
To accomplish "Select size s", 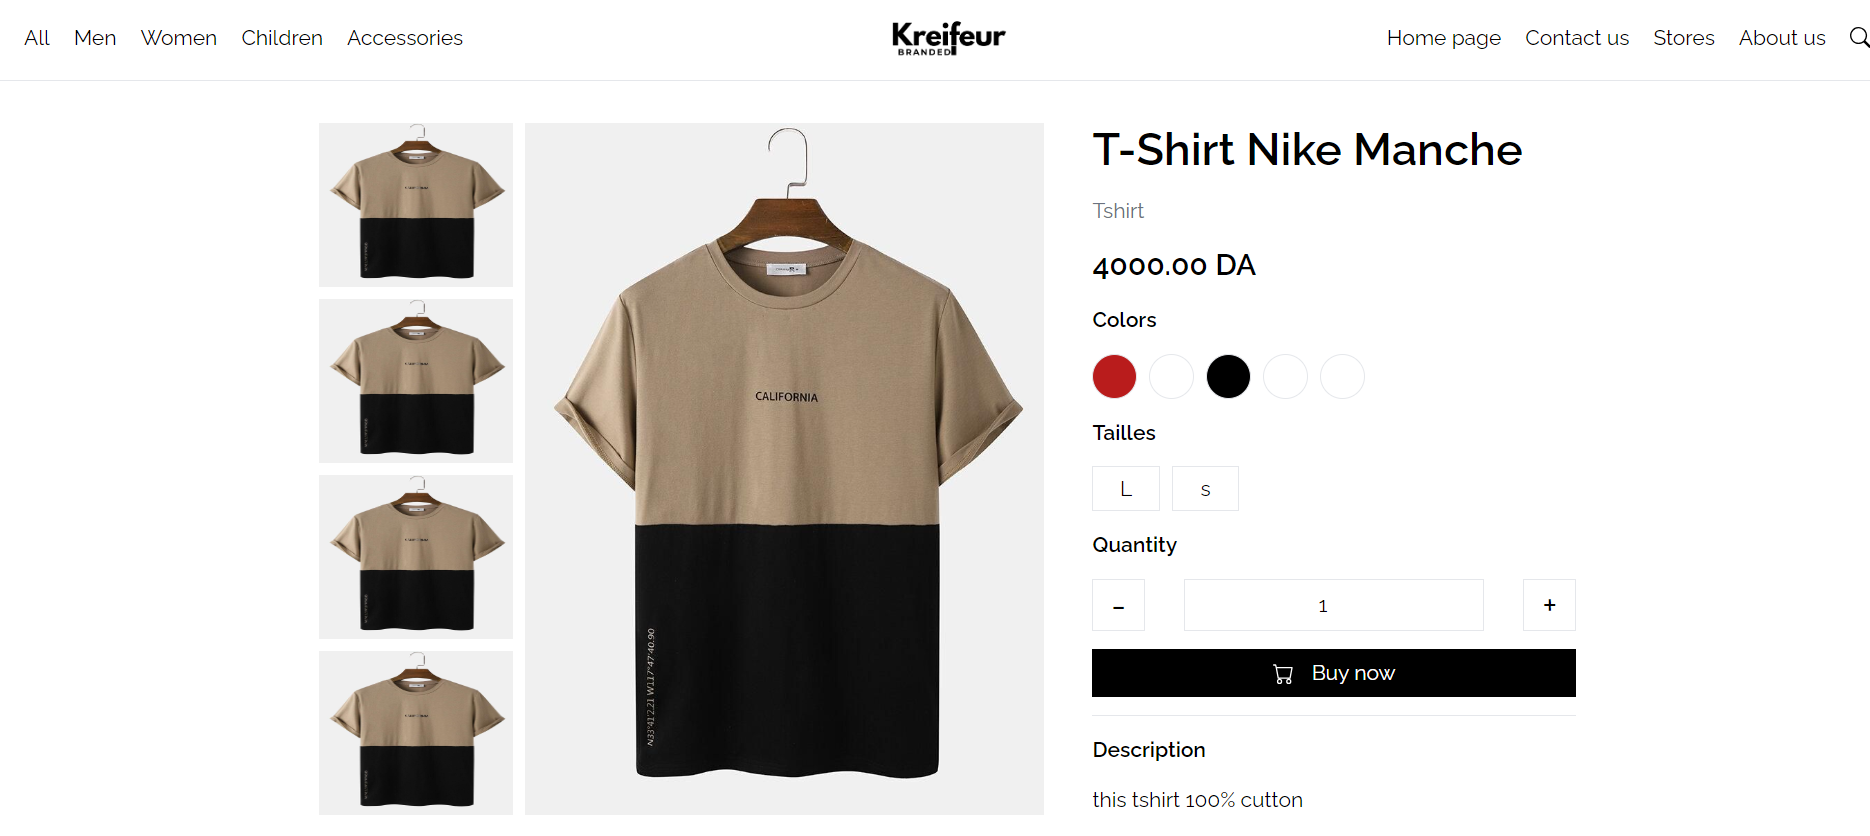I will pyautogui.click(x=1205, y=489).
